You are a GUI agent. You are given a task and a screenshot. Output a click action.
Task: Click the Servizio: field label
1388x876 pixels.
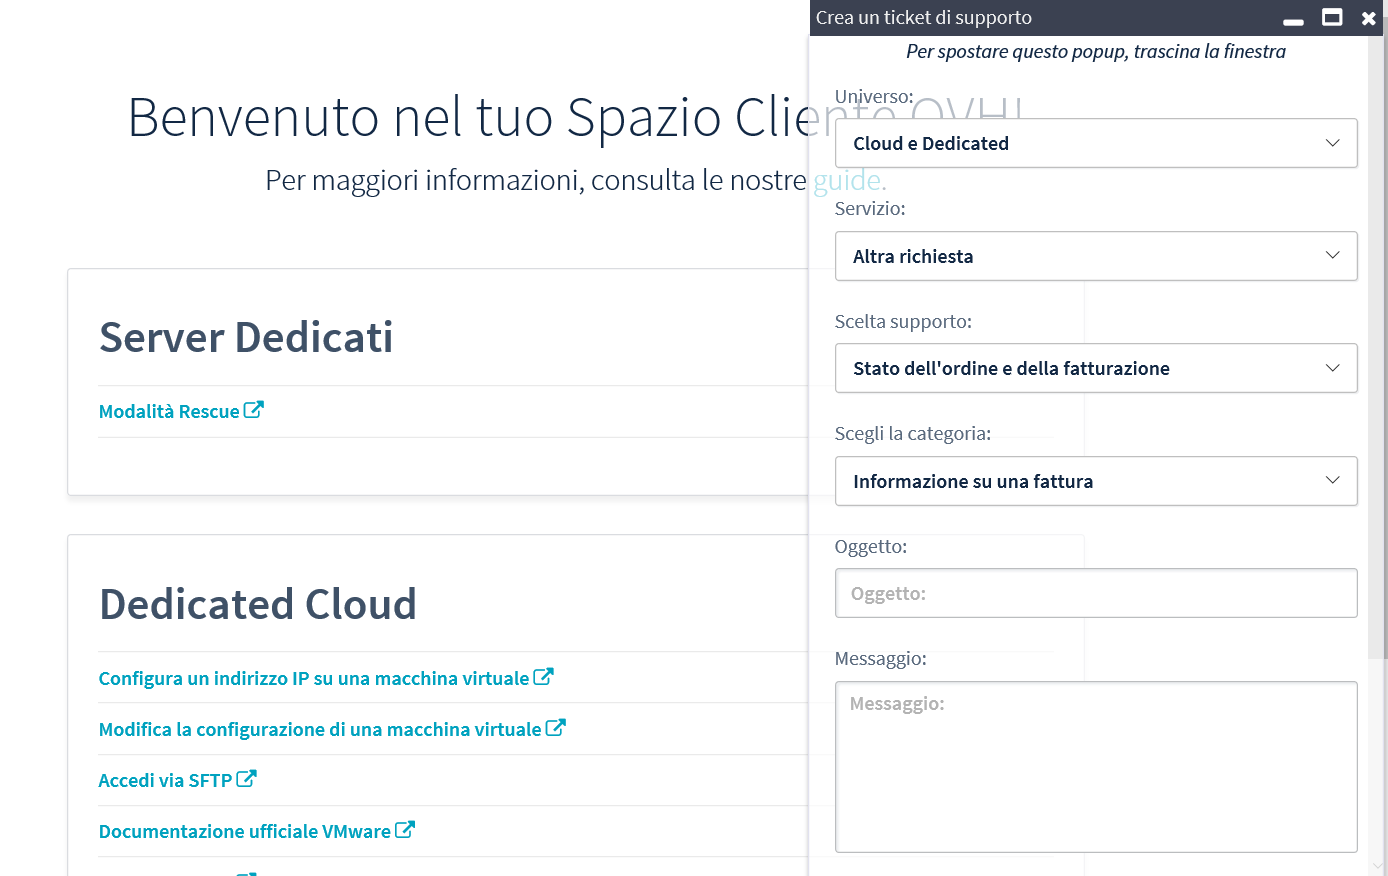[870, 208]
